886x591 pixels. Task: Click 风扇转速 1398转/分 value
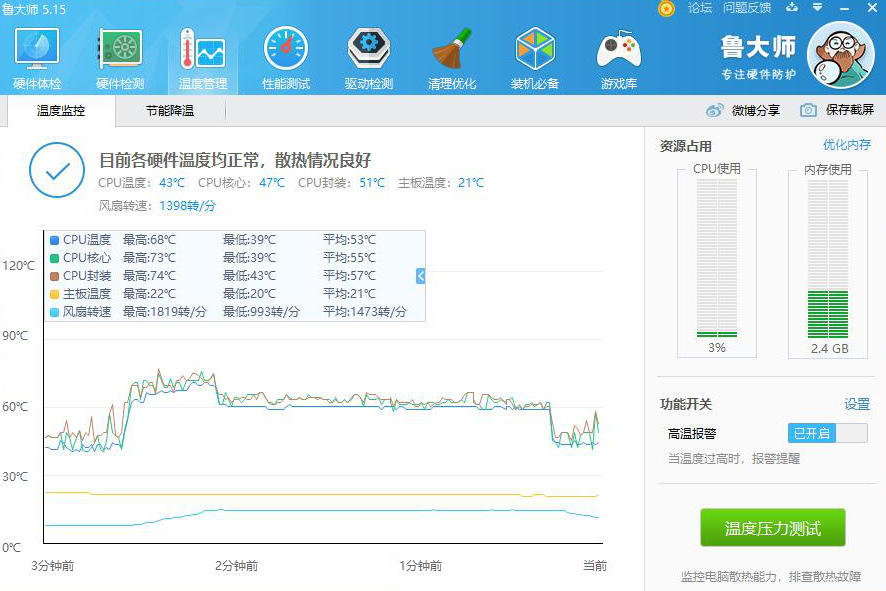click(x=187, y=206)
